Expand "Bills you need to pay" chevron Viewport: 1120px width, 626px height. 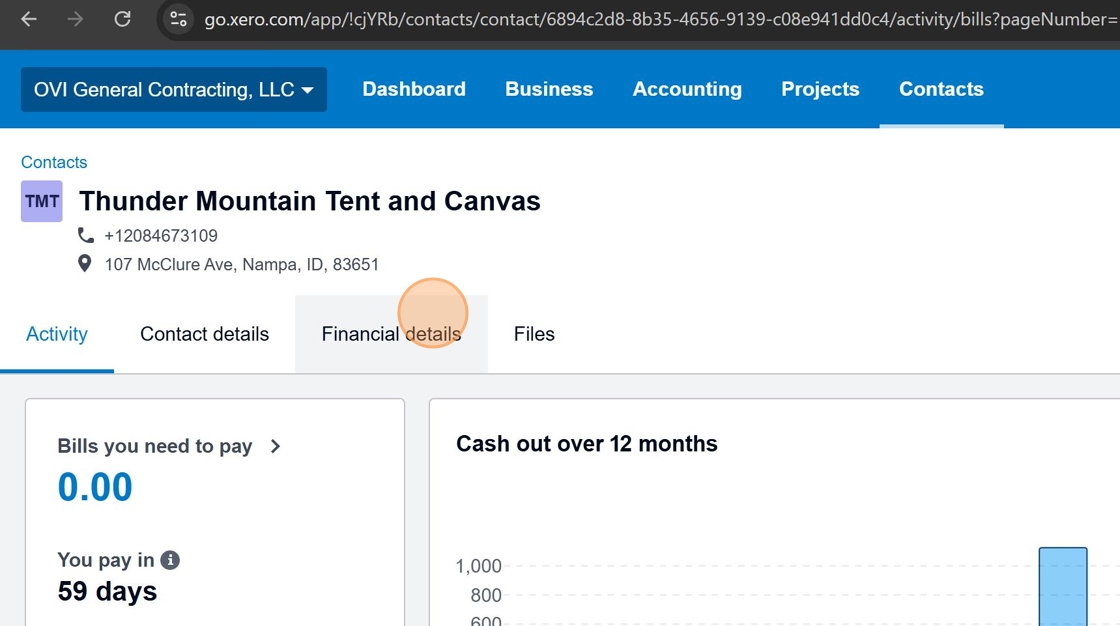click(x=275, y=446)
